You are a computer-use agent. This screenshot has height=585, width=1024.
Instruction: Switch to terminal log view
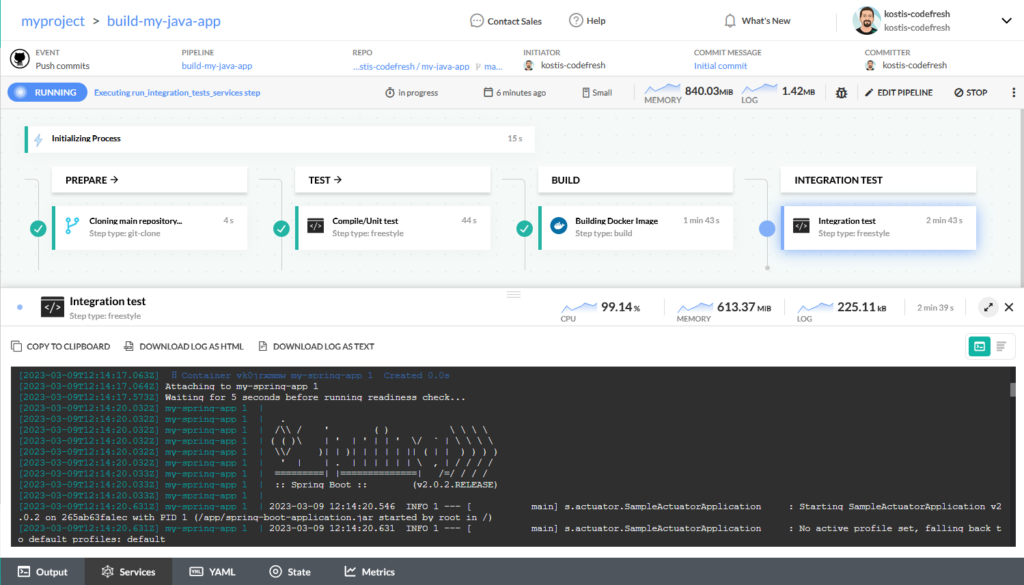[980, 347]
